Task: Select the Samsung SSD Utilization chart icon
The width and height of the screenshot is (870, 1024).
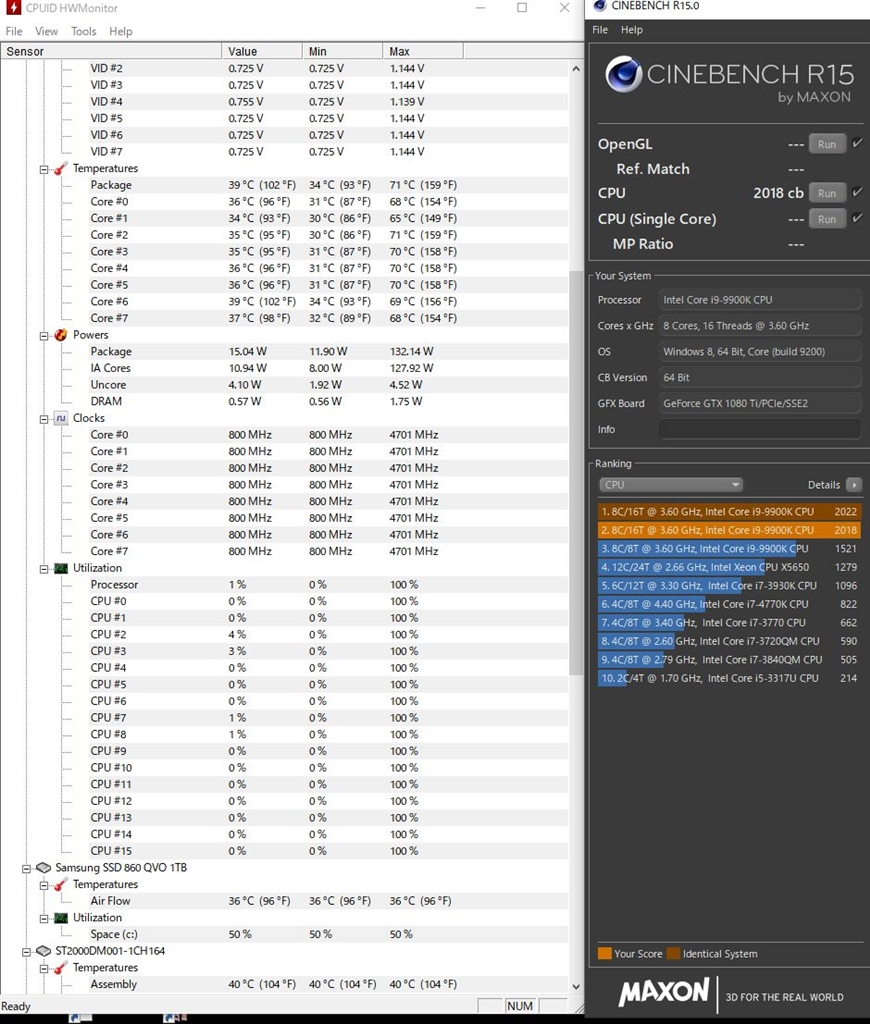Action: tap(61, 918)
